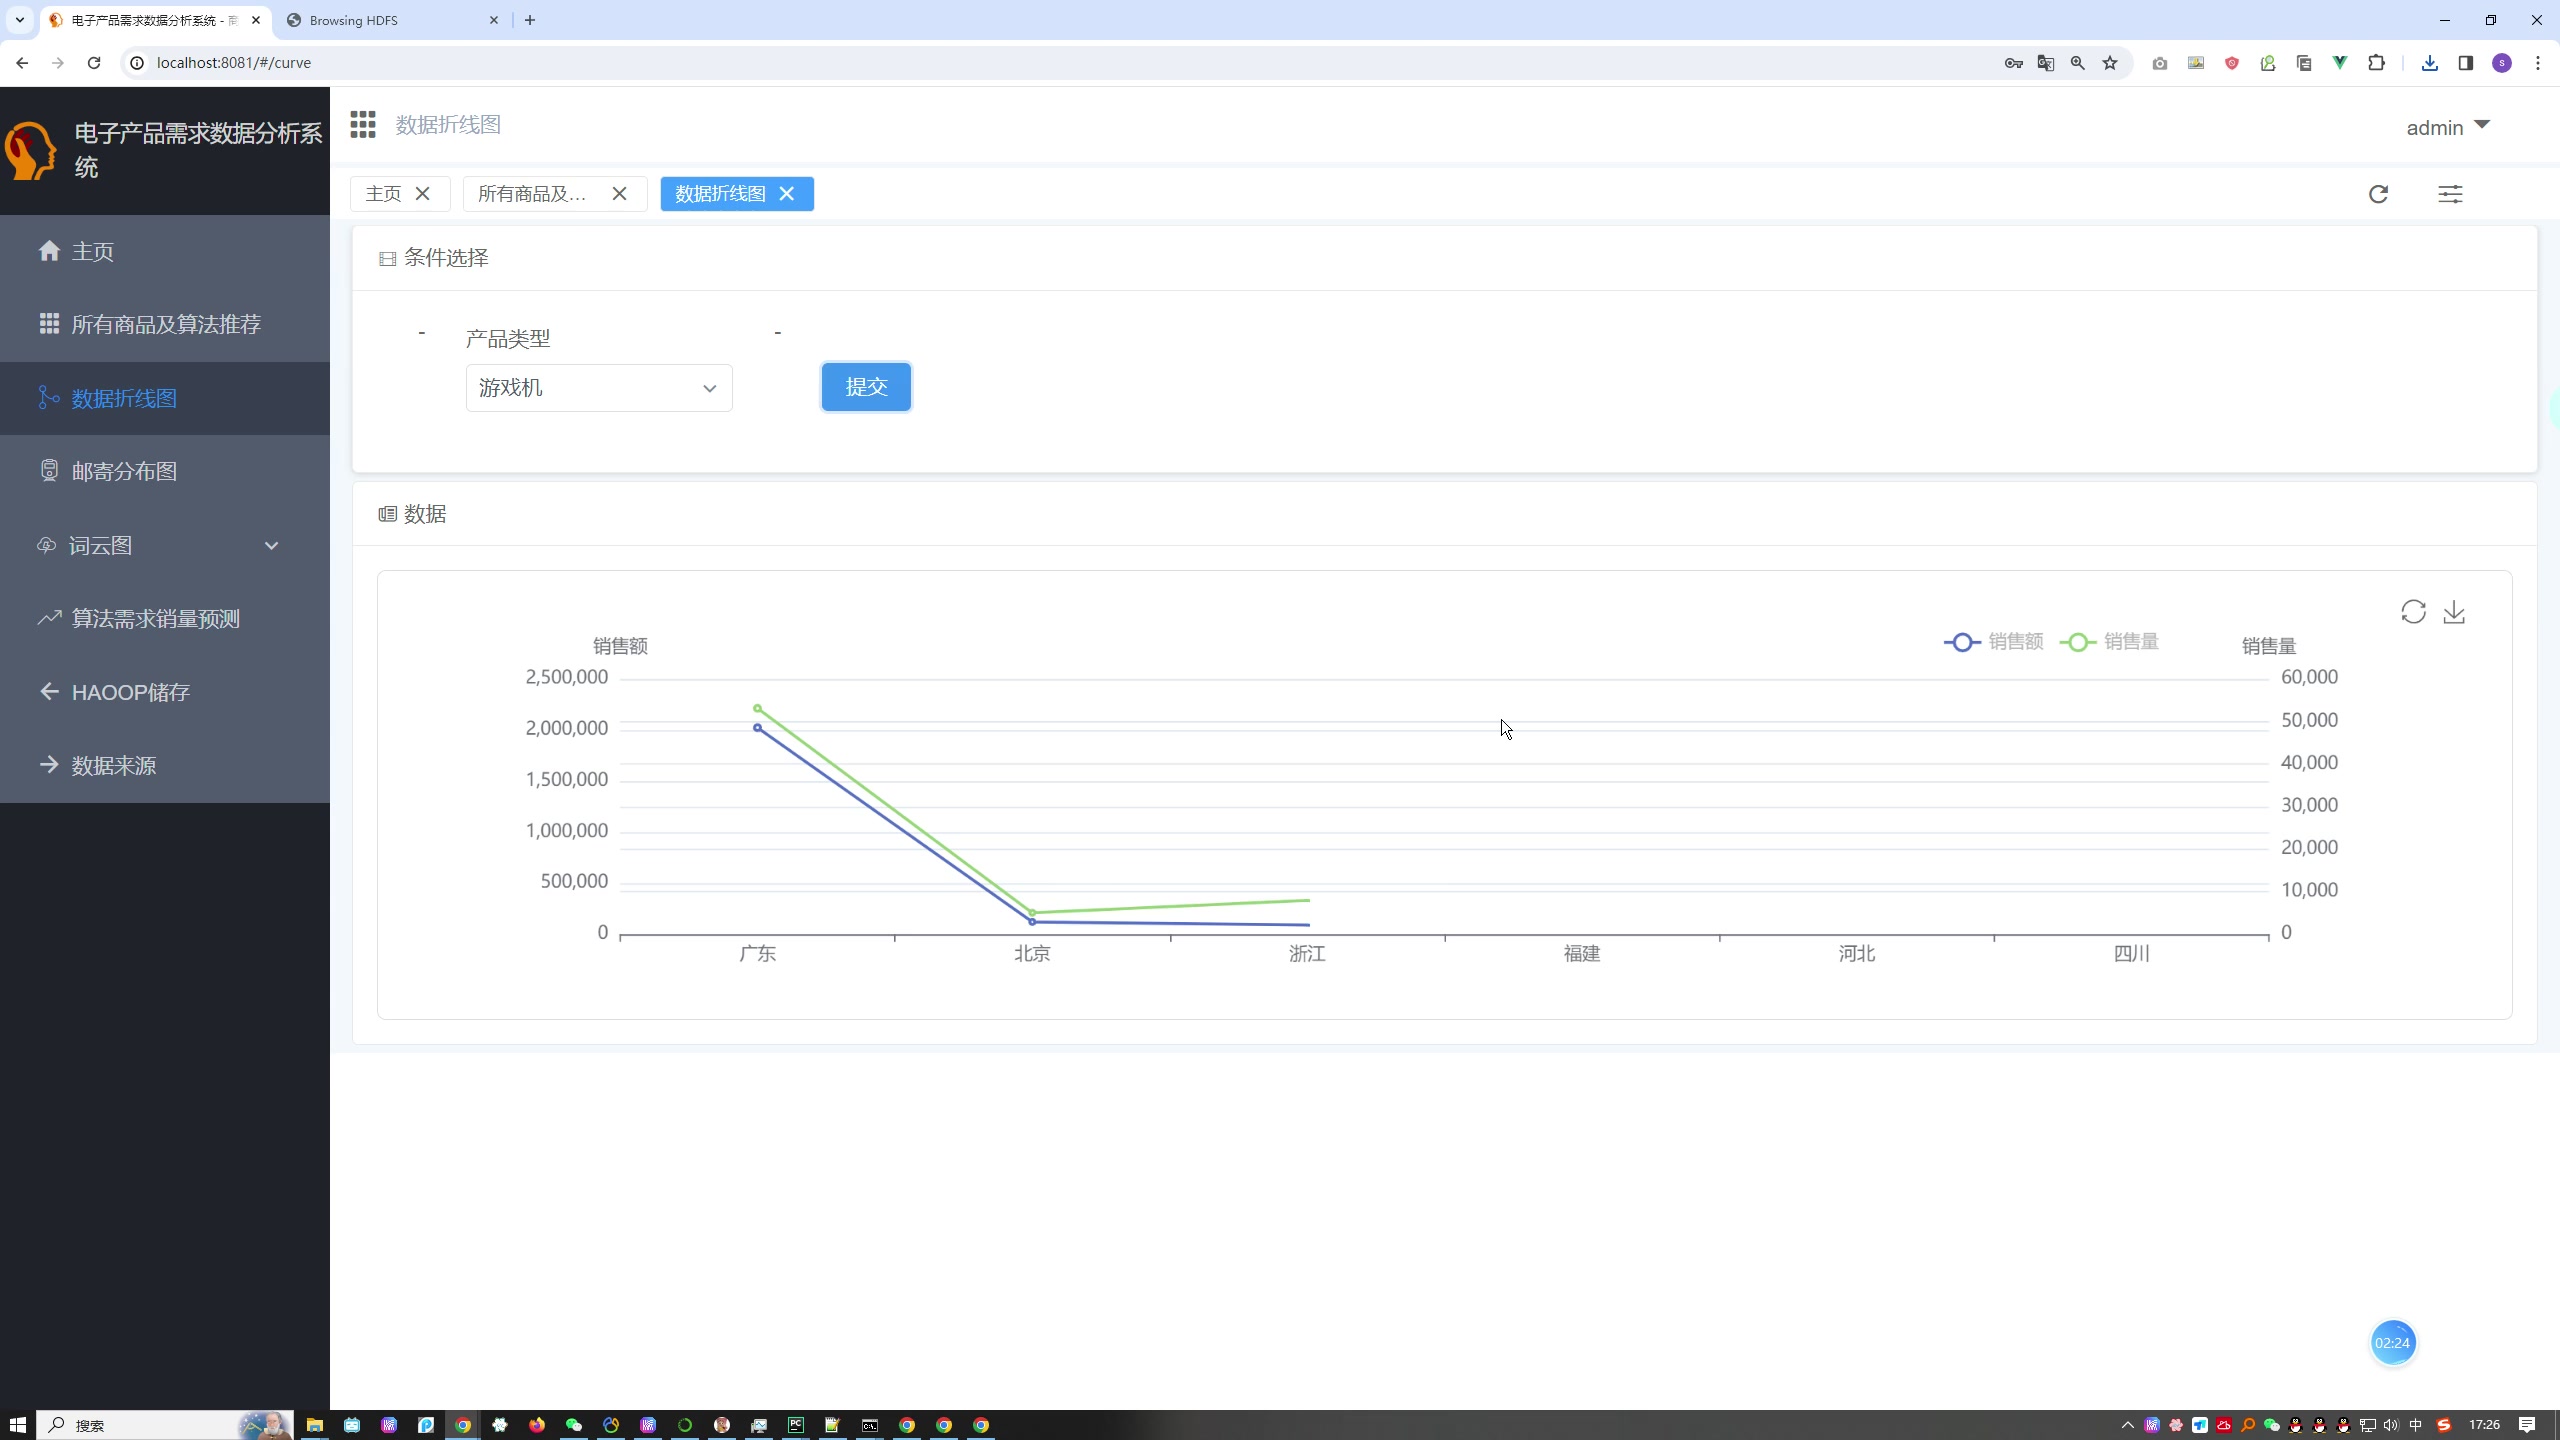Screen dimensions: 2560x1440
Task: Open 所有商品及算法推荐 in sidebar
Action: pos(165,324)
